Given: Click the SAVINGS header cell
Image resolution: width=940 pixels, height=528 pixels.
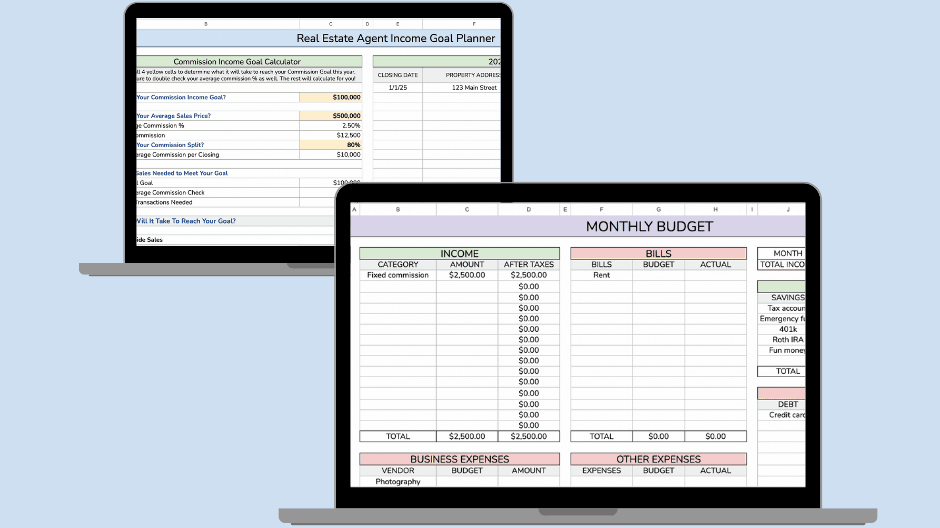Looking at the screenshot, I should (782, 297).
